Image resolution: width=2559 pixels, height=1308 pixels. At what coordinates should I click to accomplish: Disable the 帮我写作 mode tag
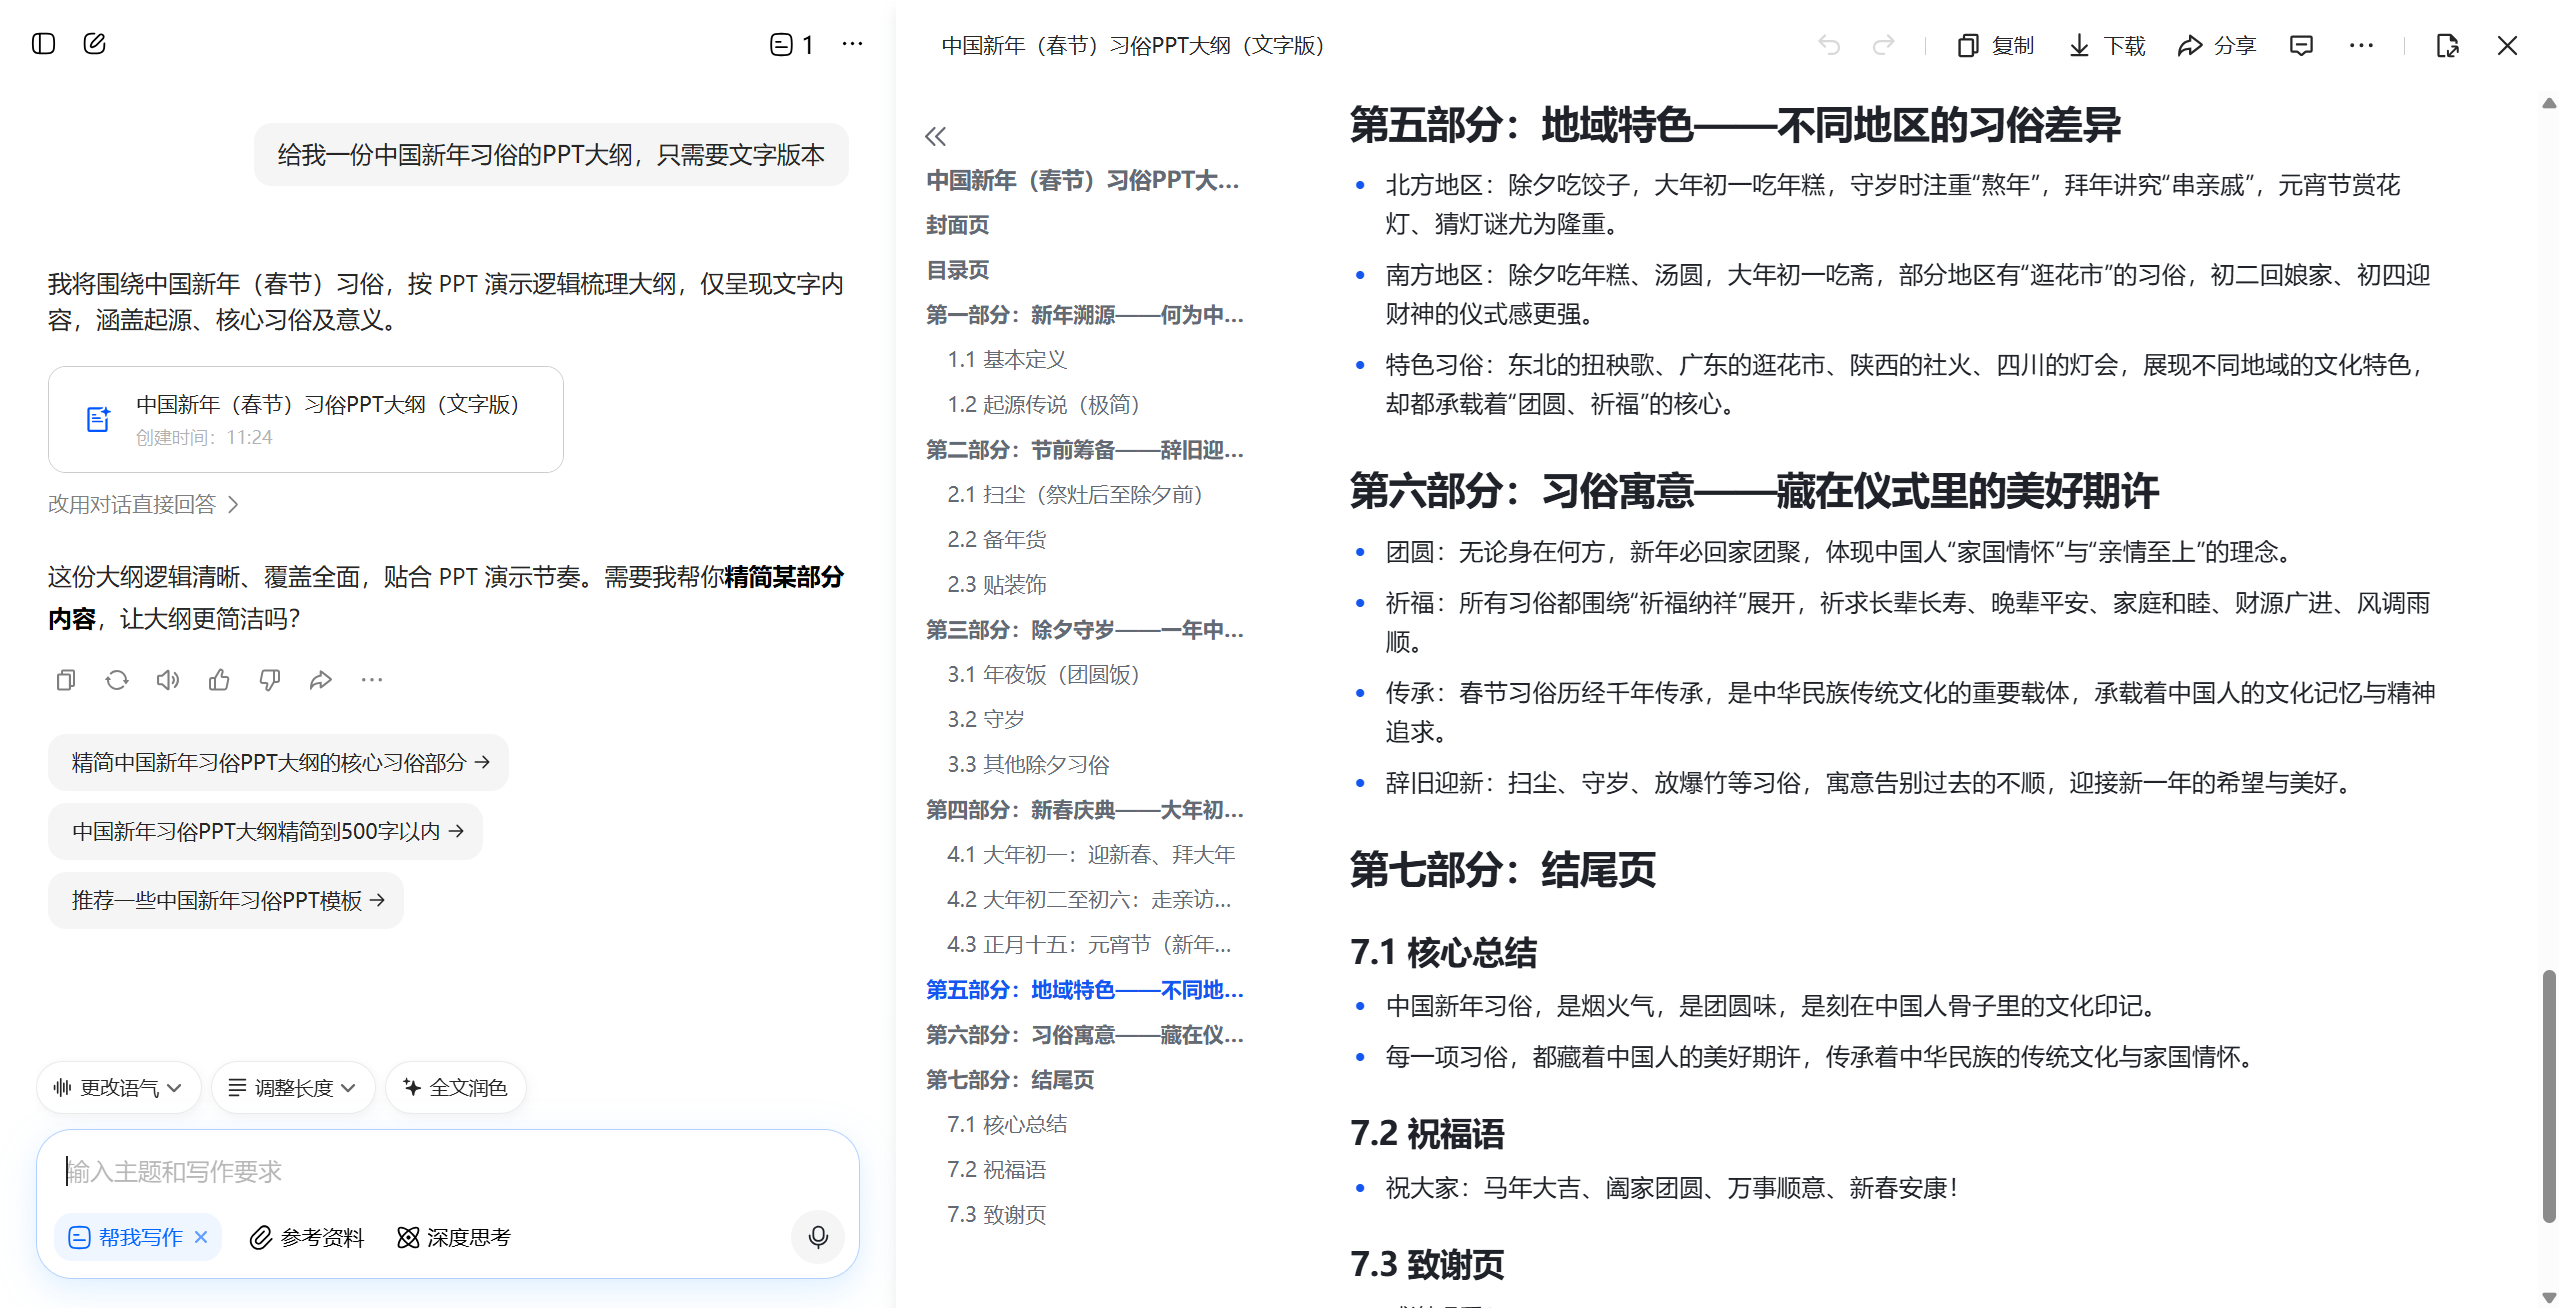[201, 1237]
